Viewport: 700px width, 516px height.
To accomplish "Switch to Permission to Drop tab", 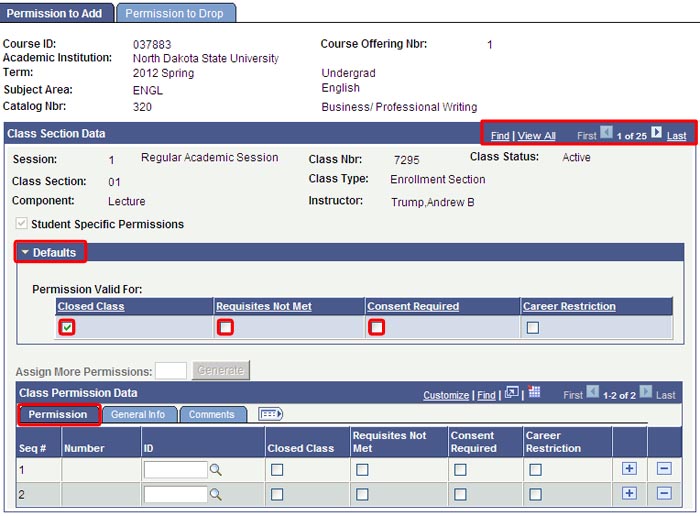I will [x=176, y=13].
